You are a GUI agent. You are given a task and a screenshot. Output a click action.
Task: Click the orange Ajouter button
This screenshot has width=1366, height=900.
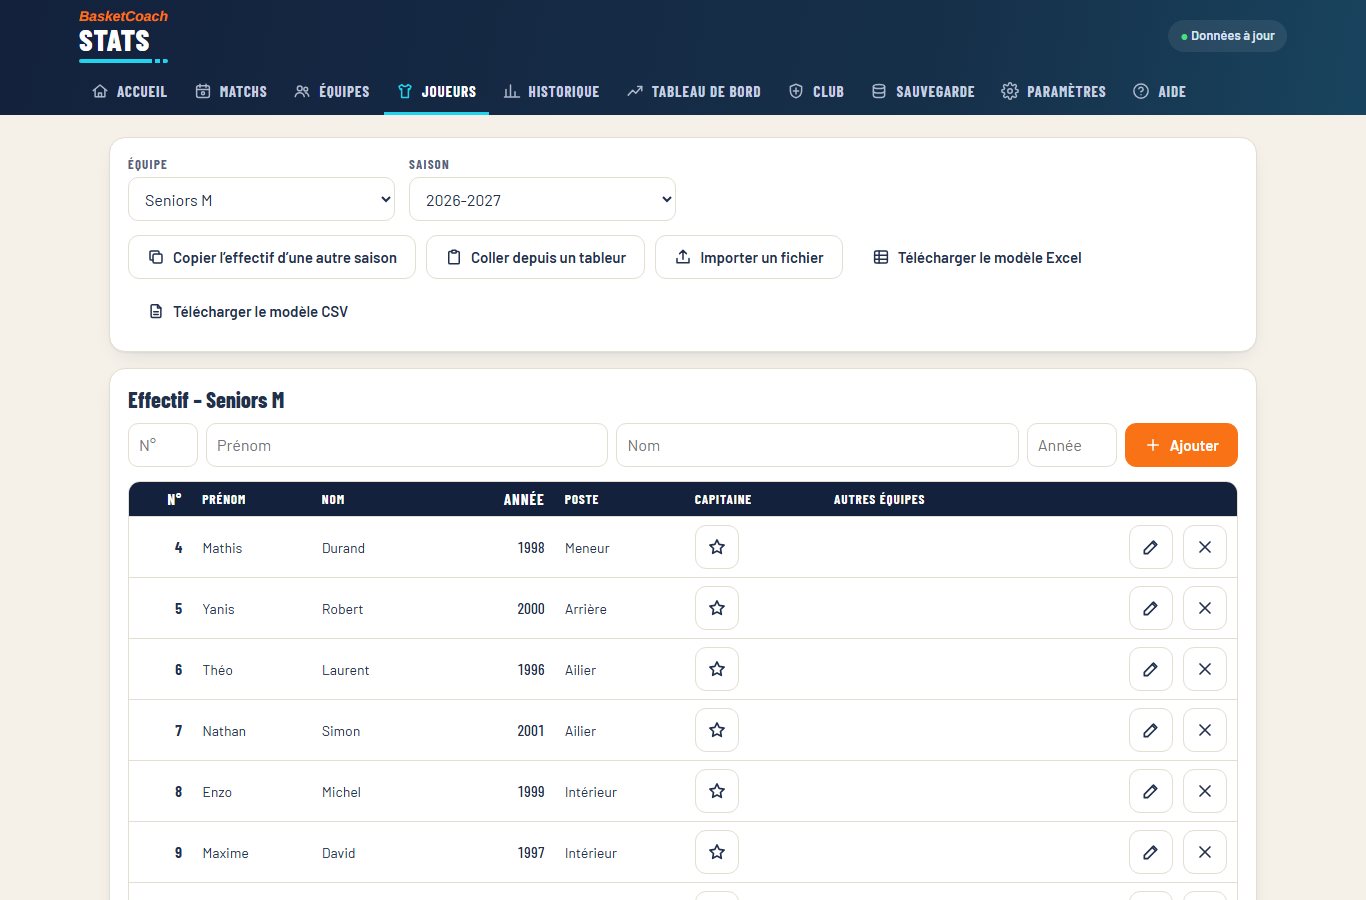tap(1181, 445)
